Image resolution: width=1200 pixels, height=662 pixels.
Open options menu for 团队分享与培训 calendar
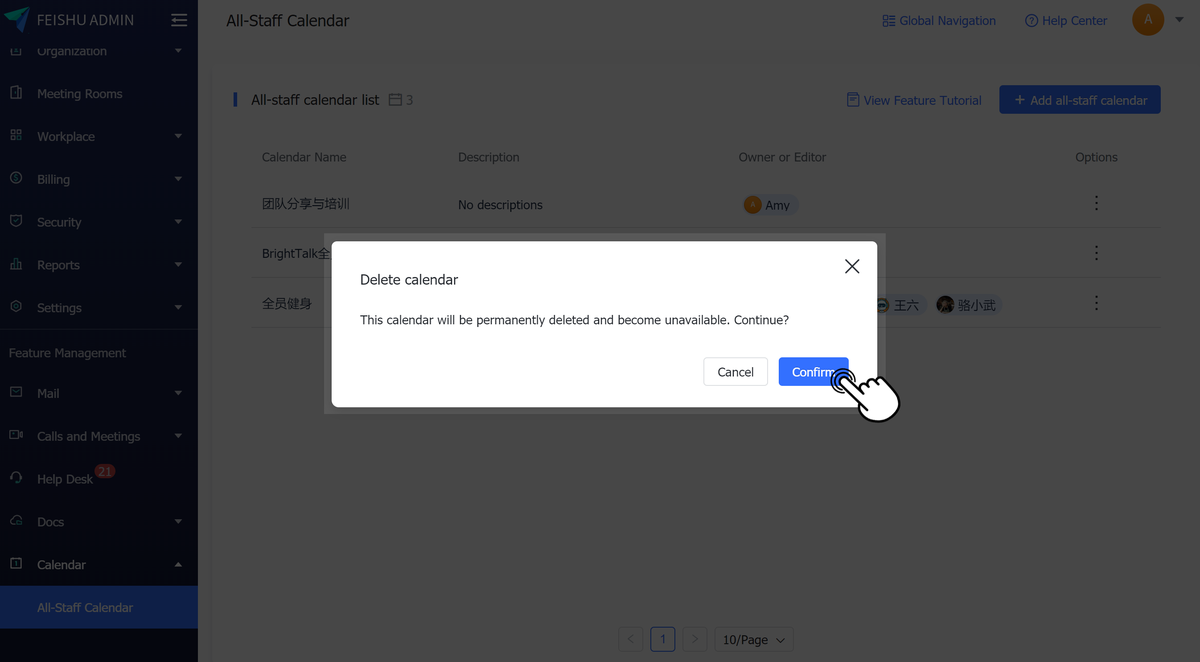click(1096, 203)
